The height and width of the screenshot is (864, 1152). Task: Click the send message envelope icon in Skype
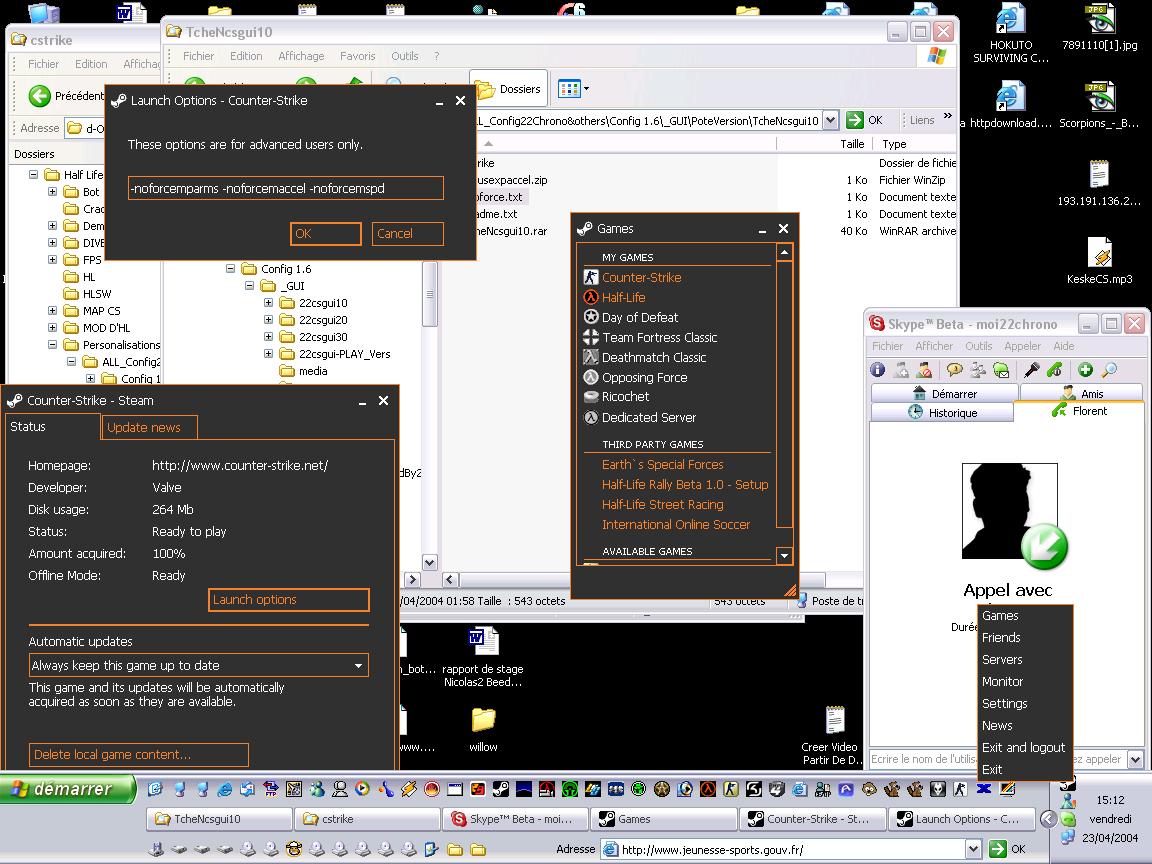(x=1001, y=370)
